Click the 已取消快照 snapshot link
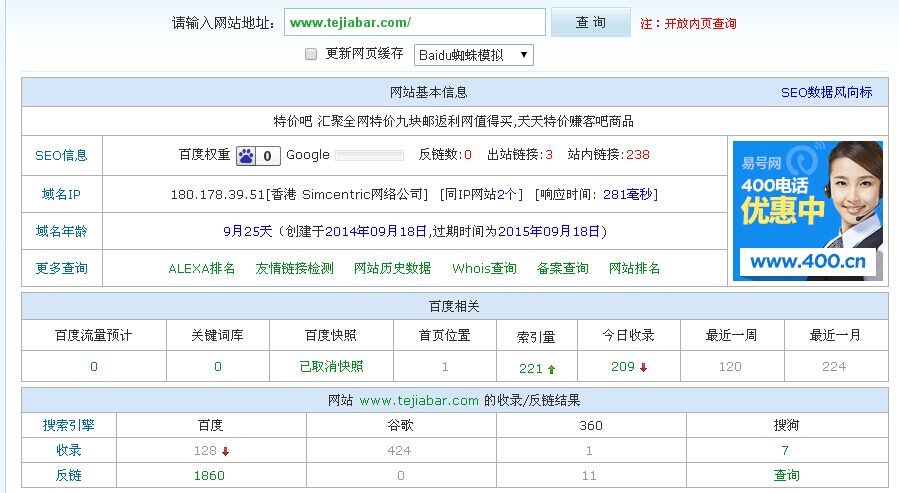The image size is (899, 493). pos(331,367)
